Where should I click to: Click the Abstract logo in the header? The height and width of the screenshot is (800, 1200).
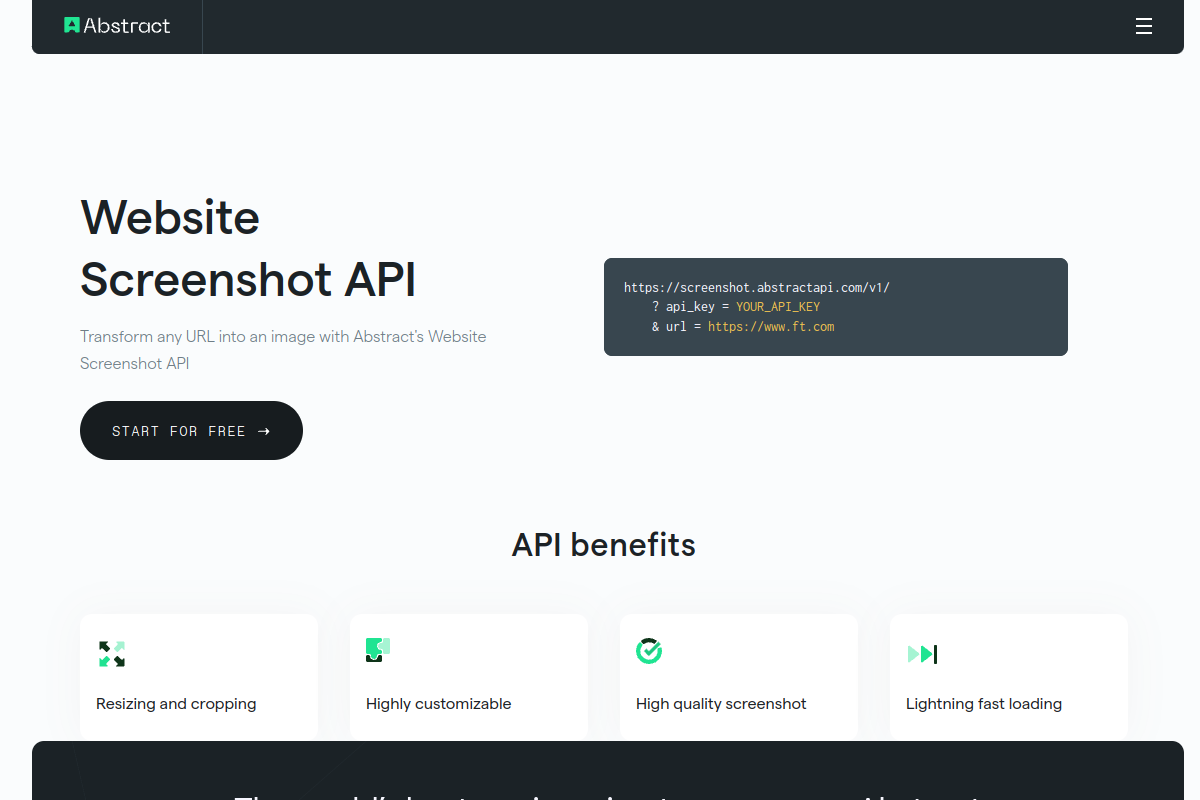[117, 26]
